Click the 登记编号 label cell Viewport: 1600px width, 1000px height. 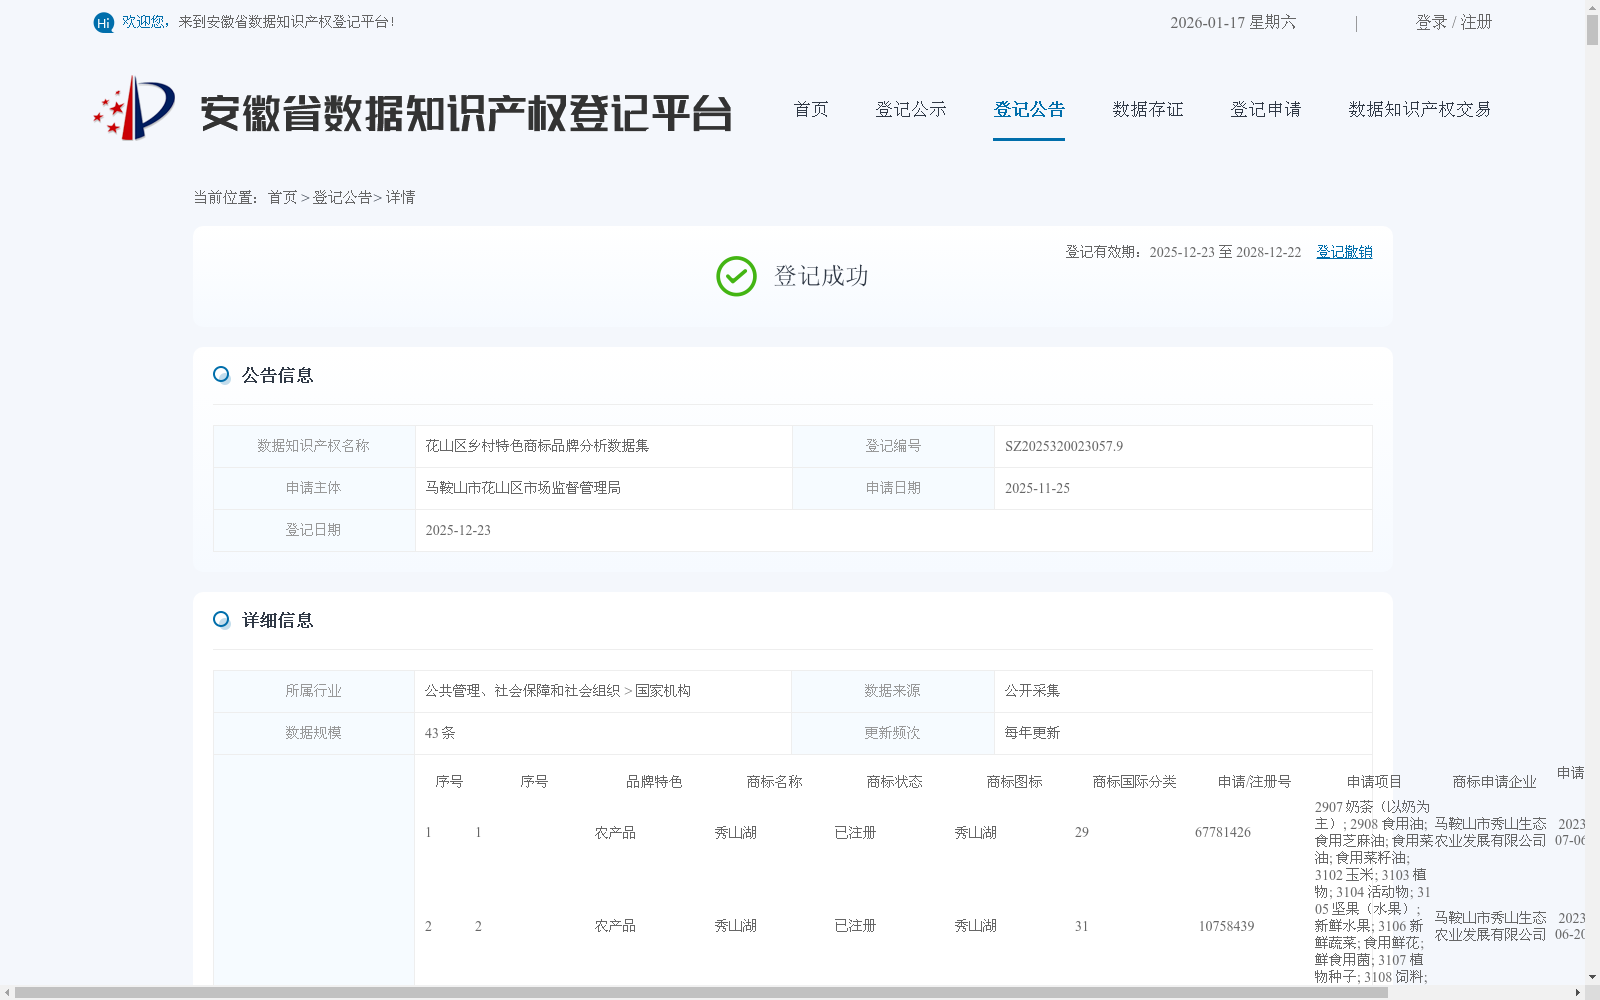click(x=893, y=446)
